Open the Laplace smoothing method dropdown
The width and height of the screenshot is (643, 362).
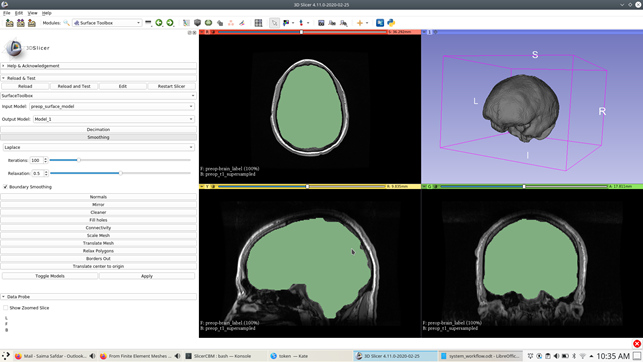point(98,147)
